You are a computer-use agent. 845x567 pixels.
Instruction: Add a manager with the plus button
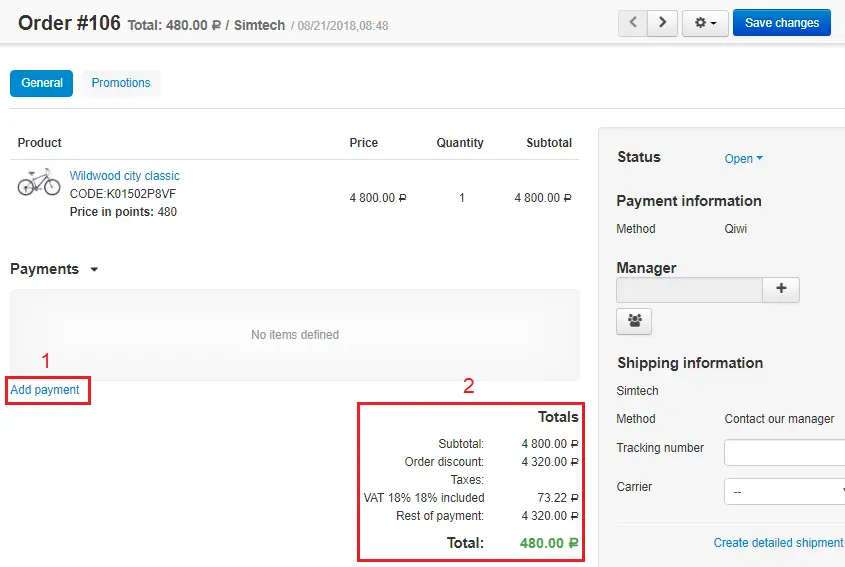click(781, 290)
